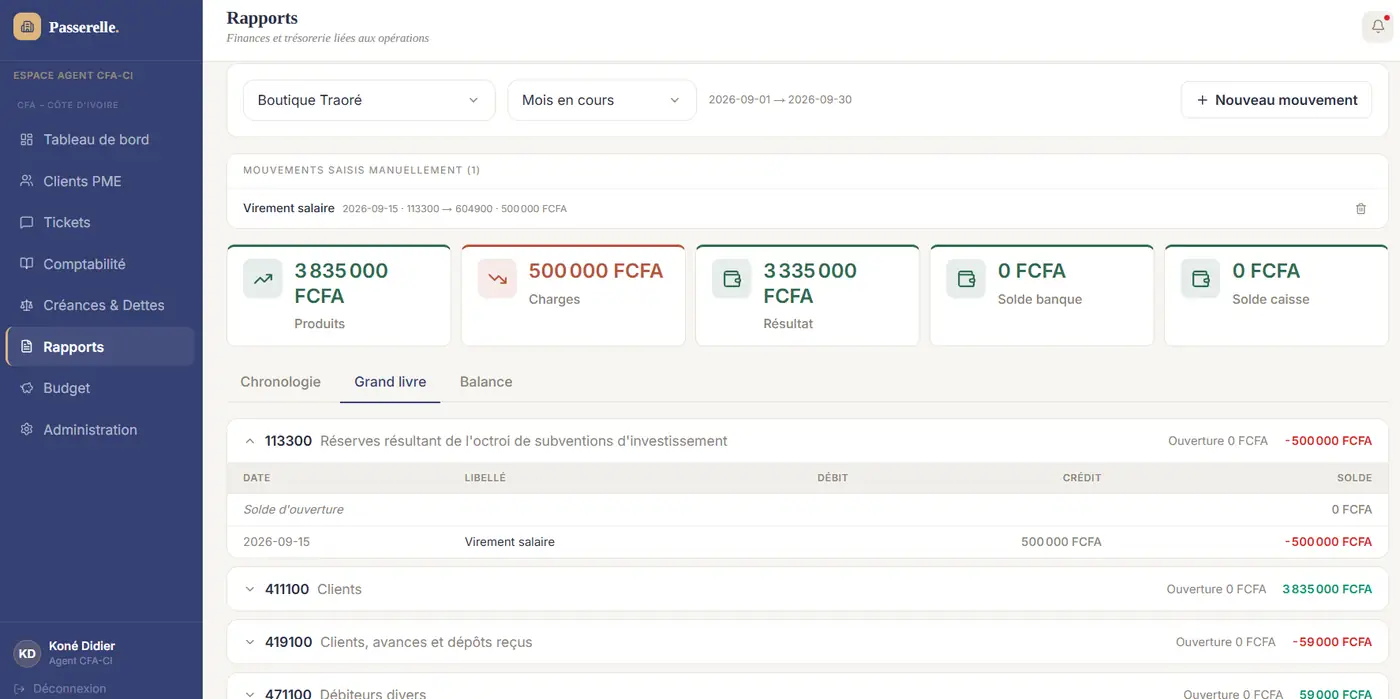This screenshot has width=1400, height=699.
Task: Expand account 471100 Débiteurs divers
Action: click(x=807, y=688)
